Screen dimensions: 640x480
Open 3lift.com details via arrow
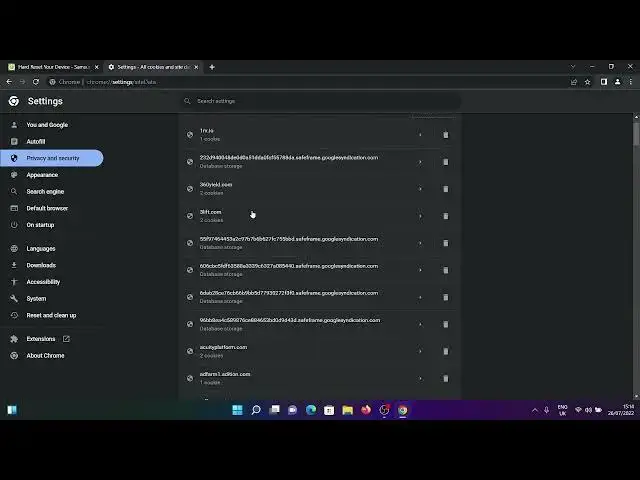(420, 216)
